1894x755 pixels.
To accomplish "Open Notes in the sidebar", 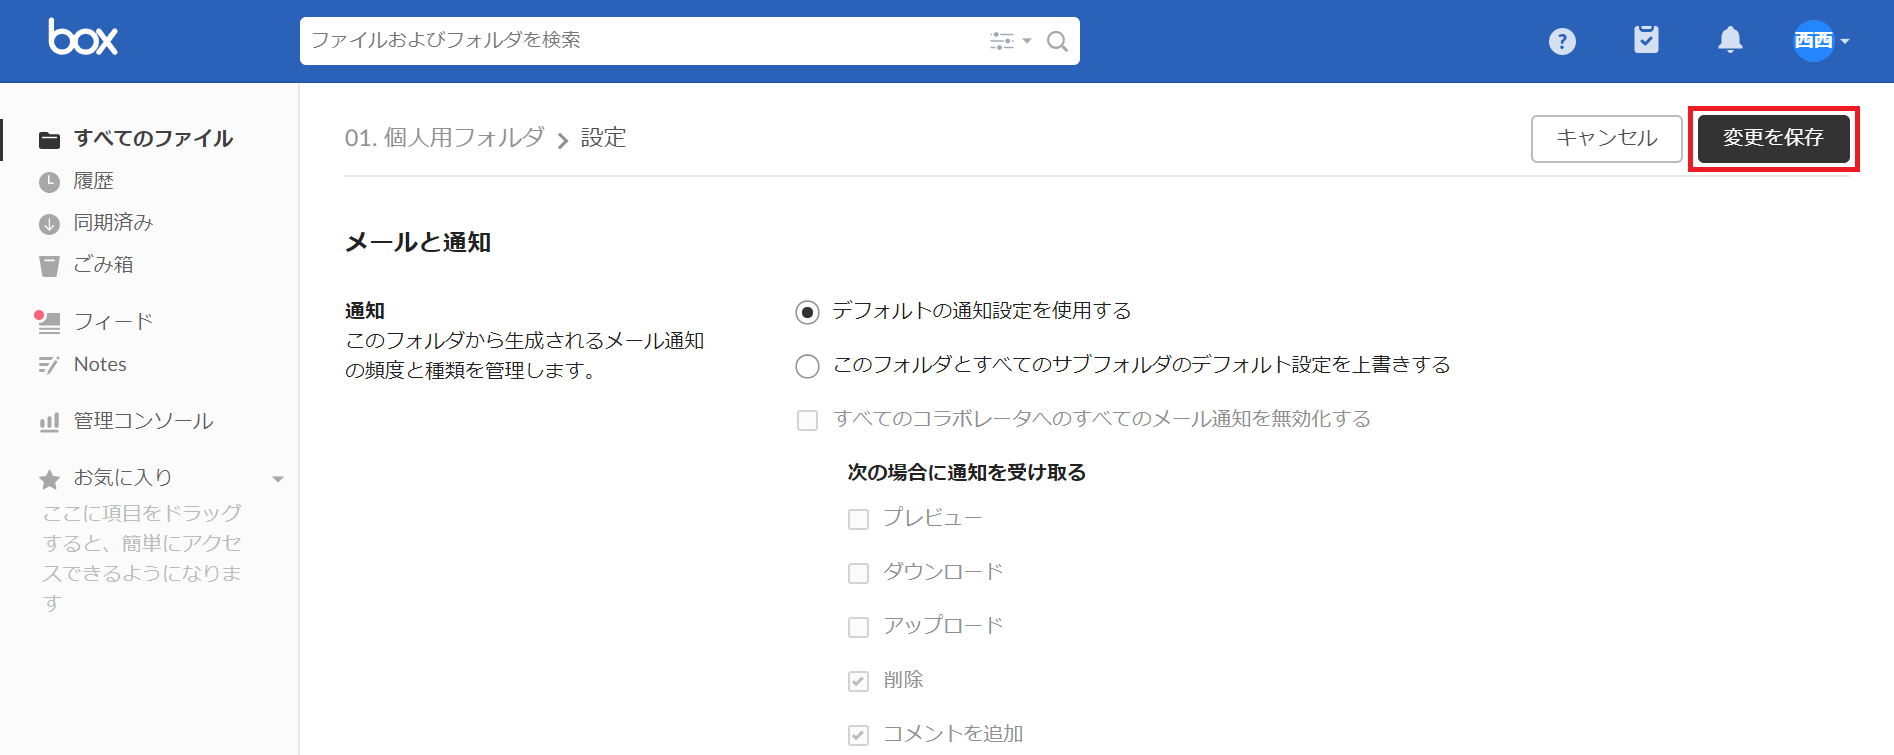I will pos(100,364).
